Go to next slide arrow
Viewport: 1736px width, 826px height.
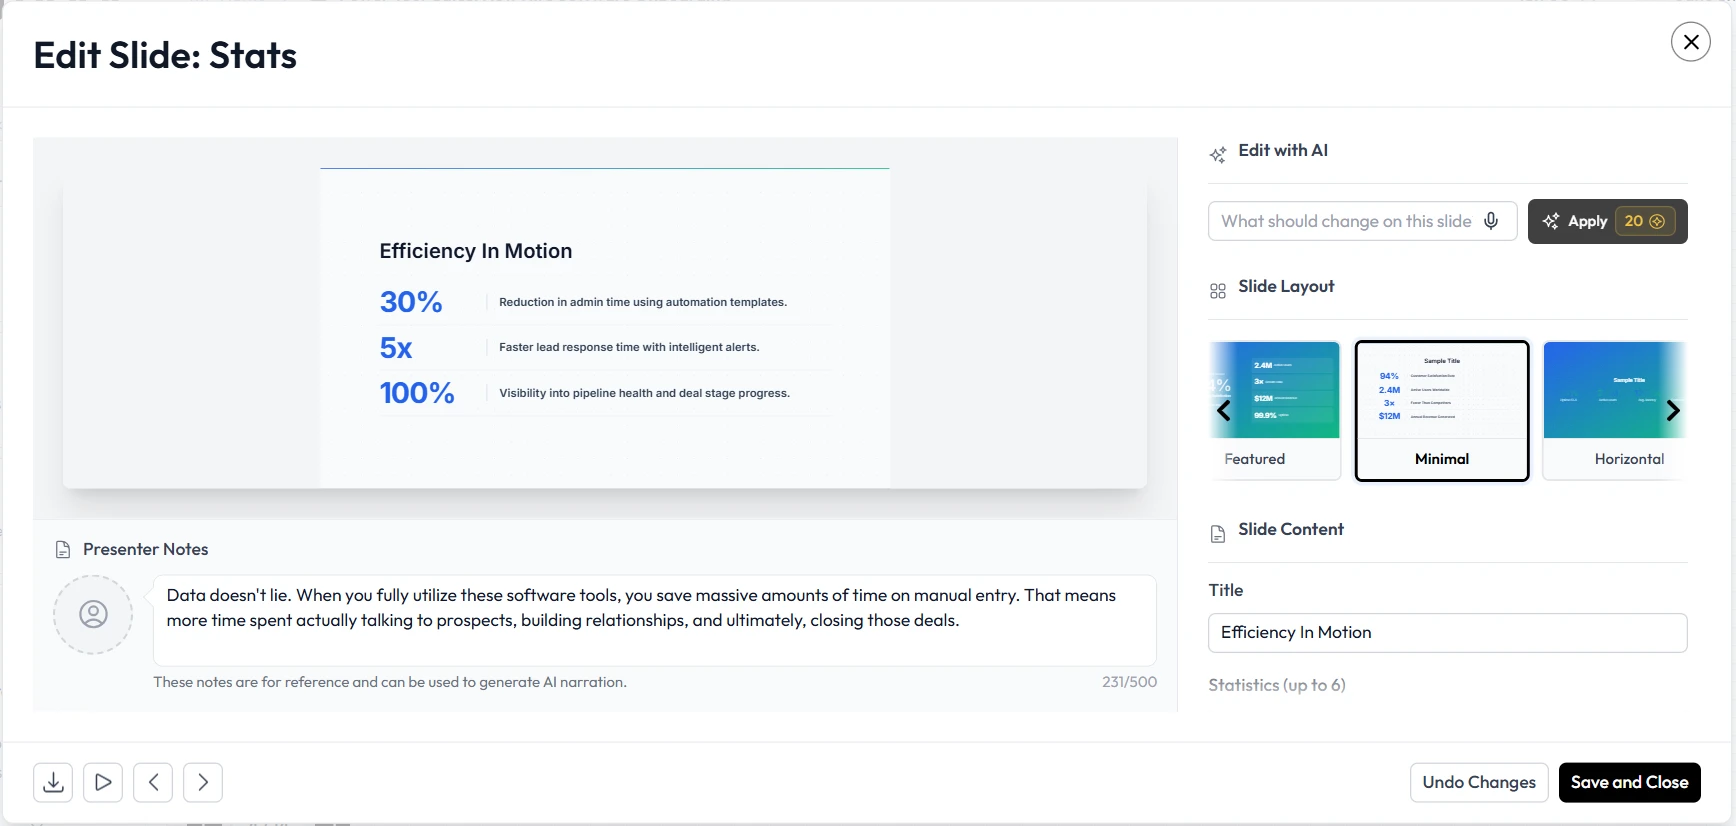click(x=203, y=782)
